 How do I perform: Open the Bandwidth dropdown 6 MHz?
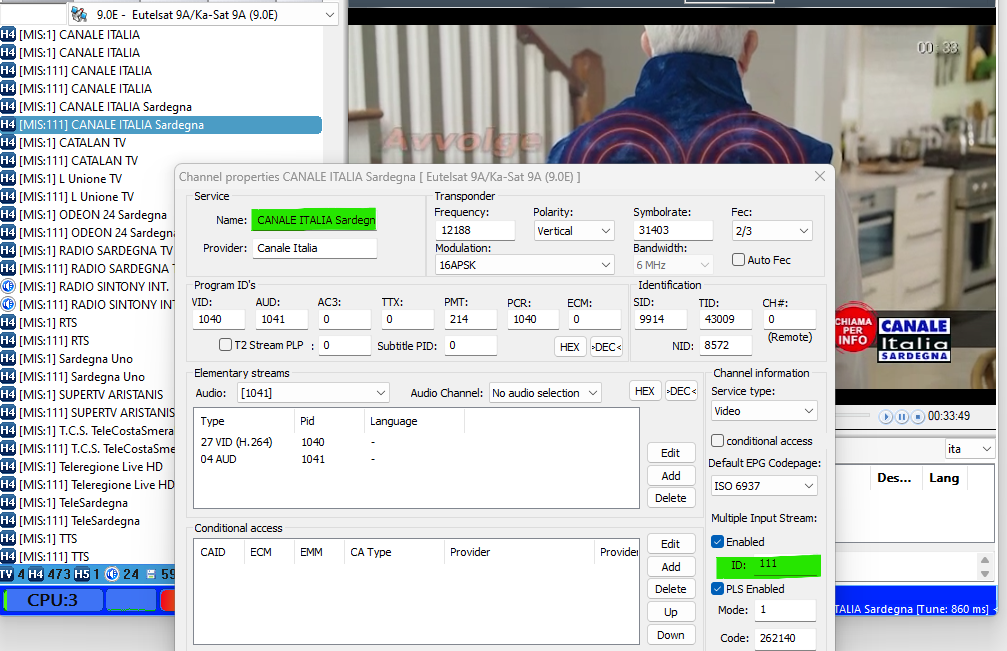[672, 265]
